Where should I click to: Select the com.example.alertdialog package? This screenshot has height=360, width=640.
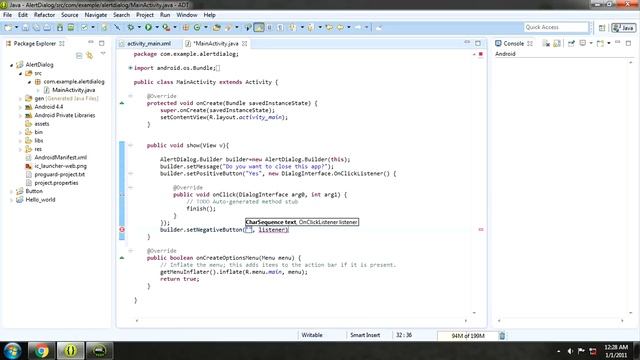(x=74, y=82)
